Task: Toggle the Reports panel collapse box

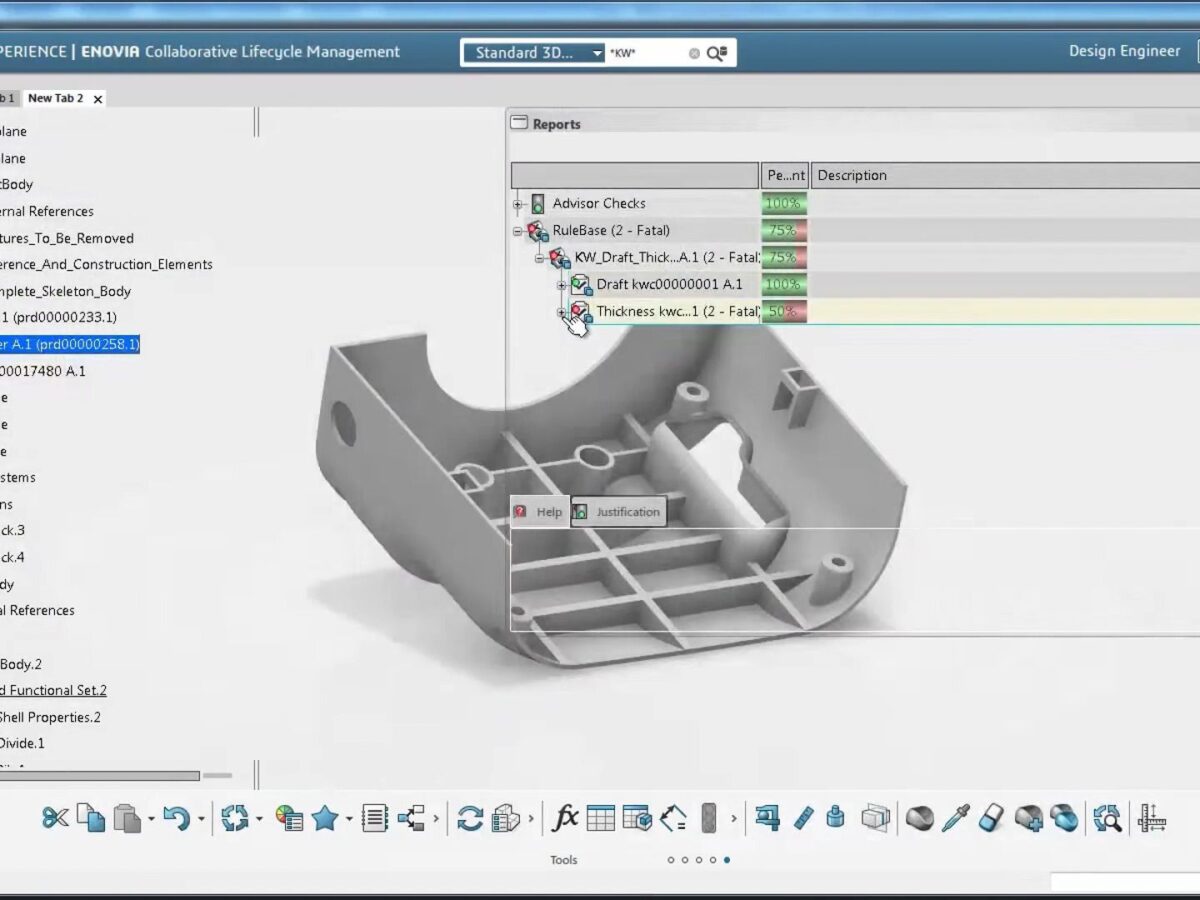Action: click(519, 123)
